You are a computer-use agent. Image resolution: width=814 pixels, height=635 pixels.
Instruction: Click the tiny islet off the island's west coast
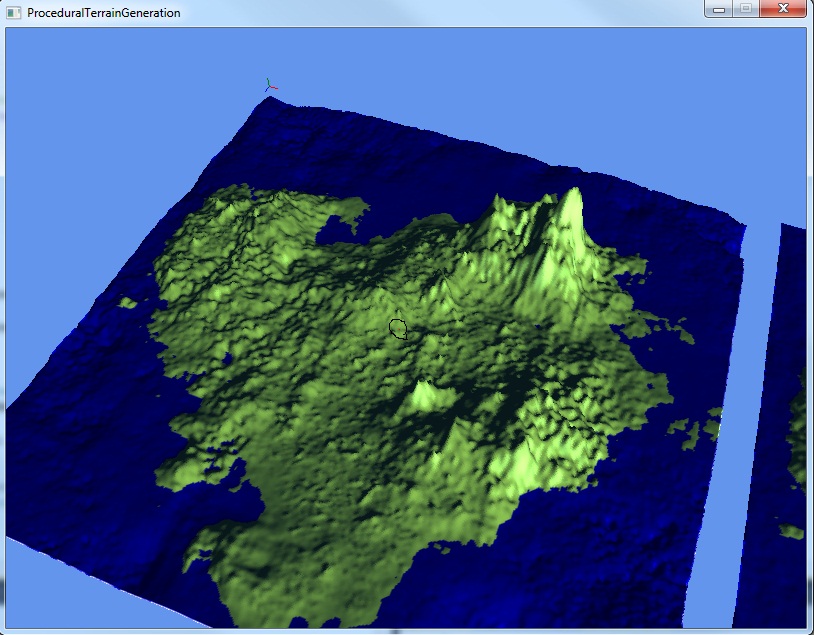click(127, 302)
